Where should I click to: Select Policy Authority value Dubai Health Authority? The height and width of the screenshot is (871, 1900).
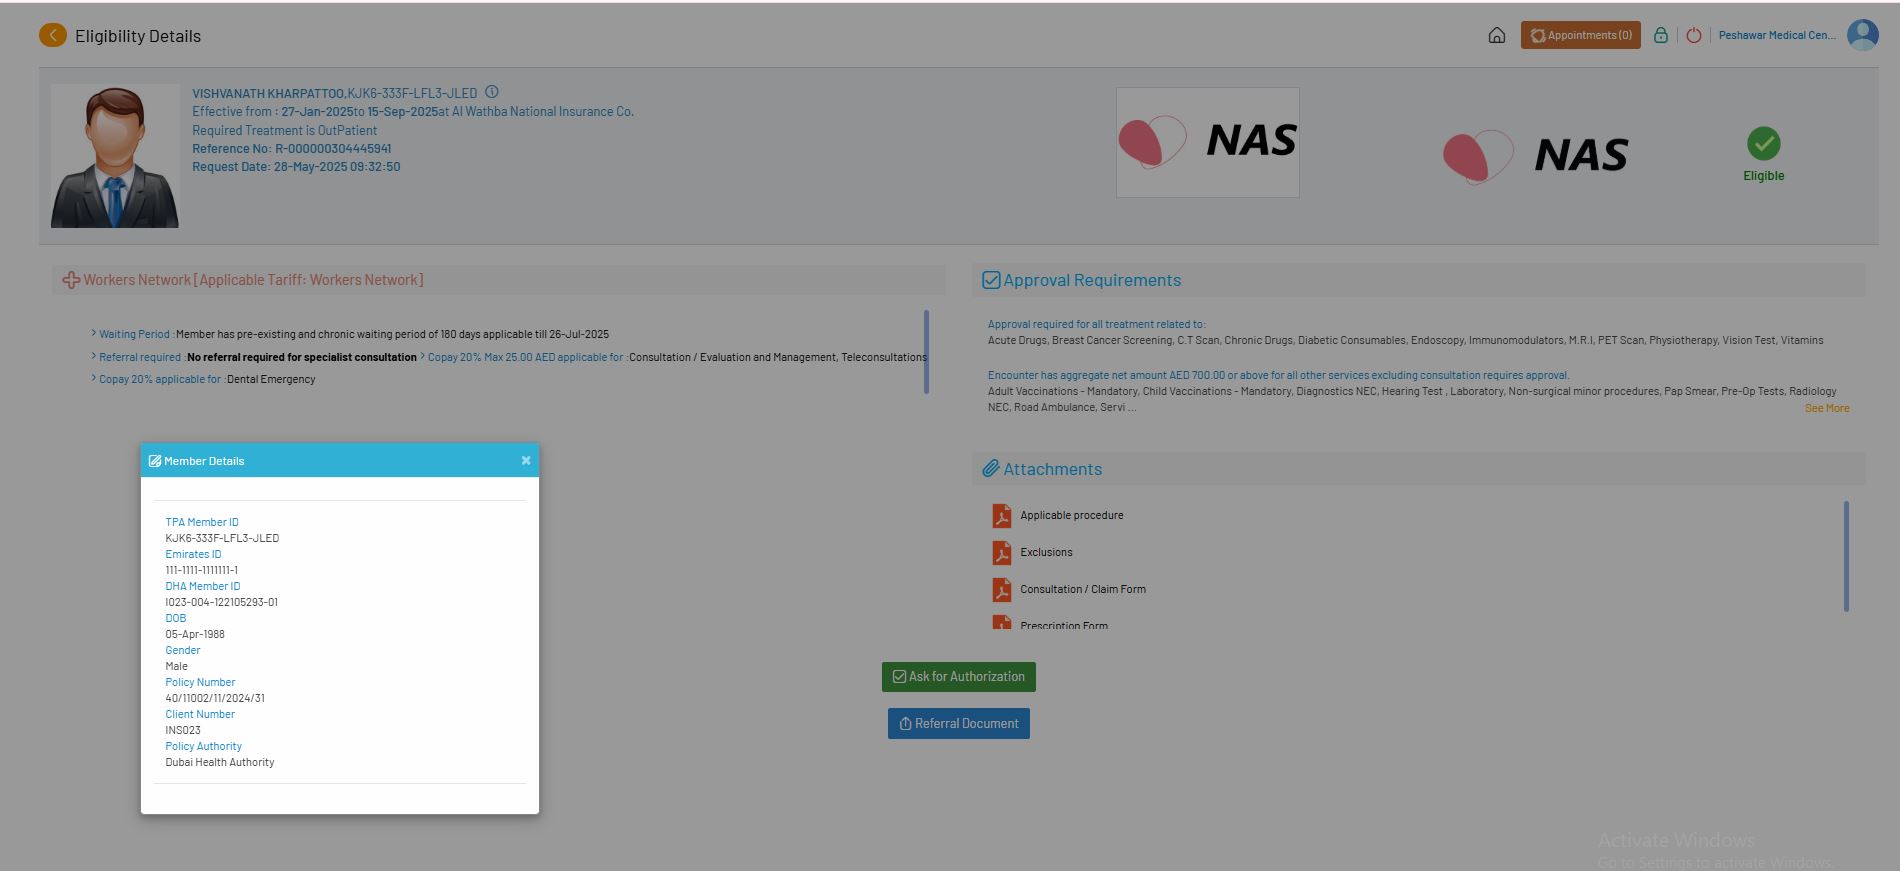click(220, 762)
